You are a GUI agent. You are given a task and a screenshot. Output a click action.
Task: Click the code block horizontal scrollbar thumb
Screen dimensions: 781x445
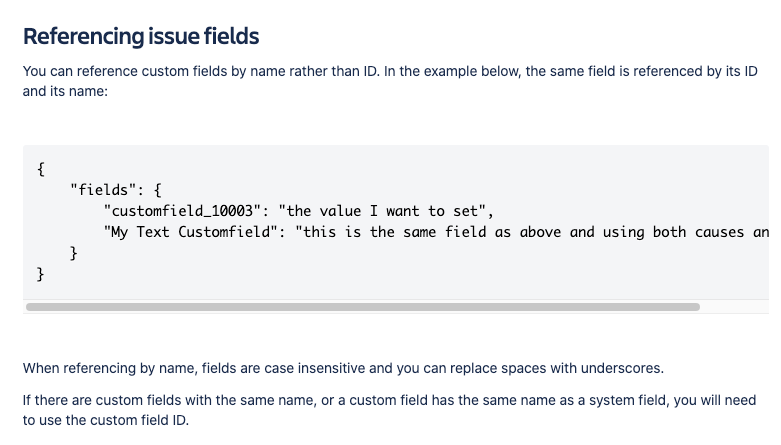point(363,307)
